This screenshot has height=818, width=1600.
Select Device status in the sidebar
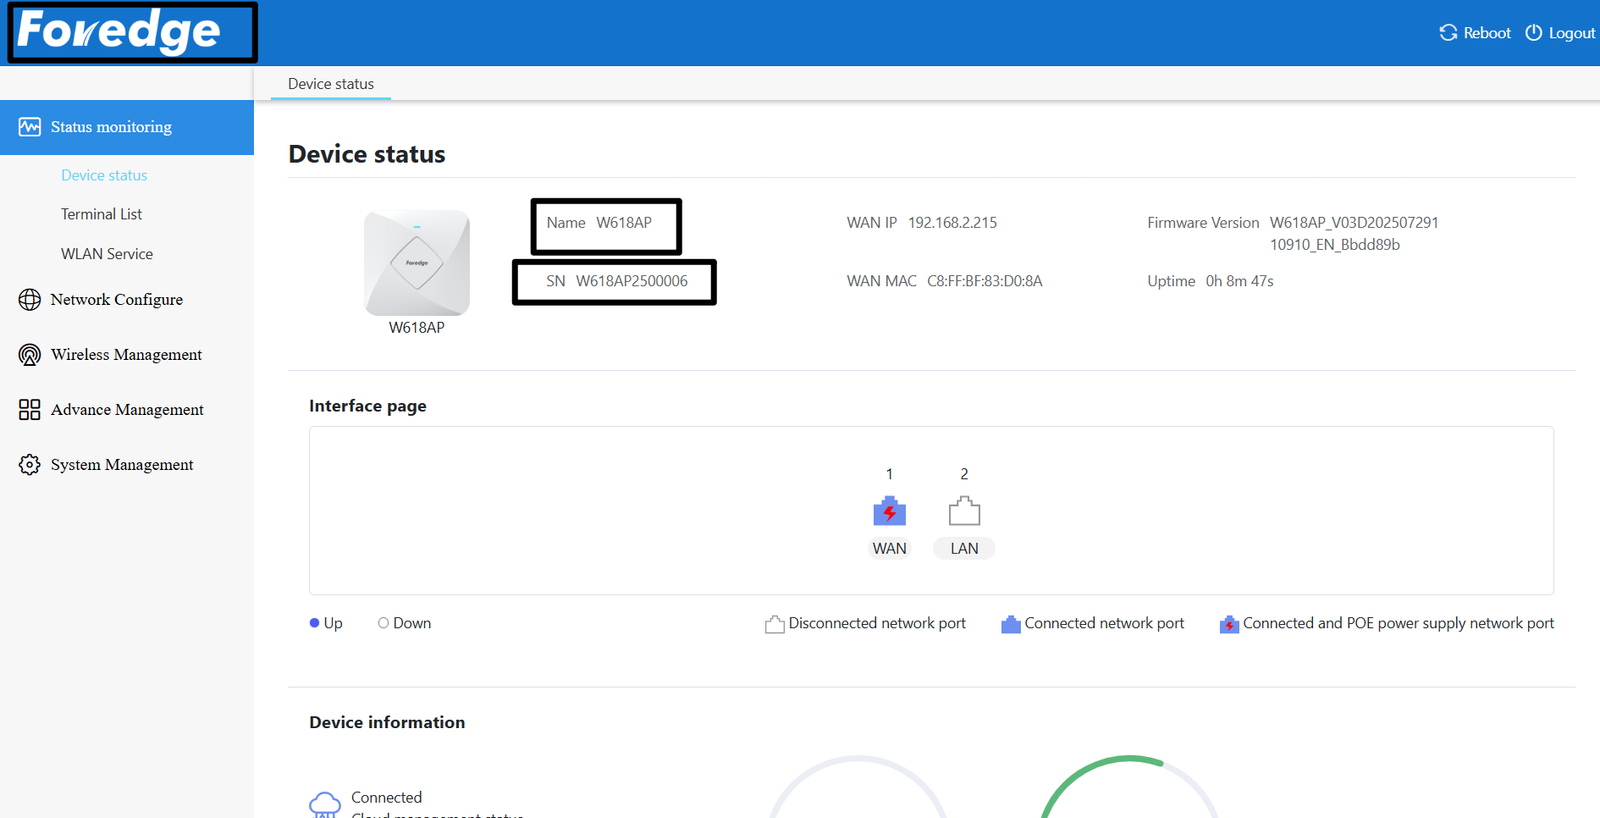pyautogui.click(x=104, y=175)
